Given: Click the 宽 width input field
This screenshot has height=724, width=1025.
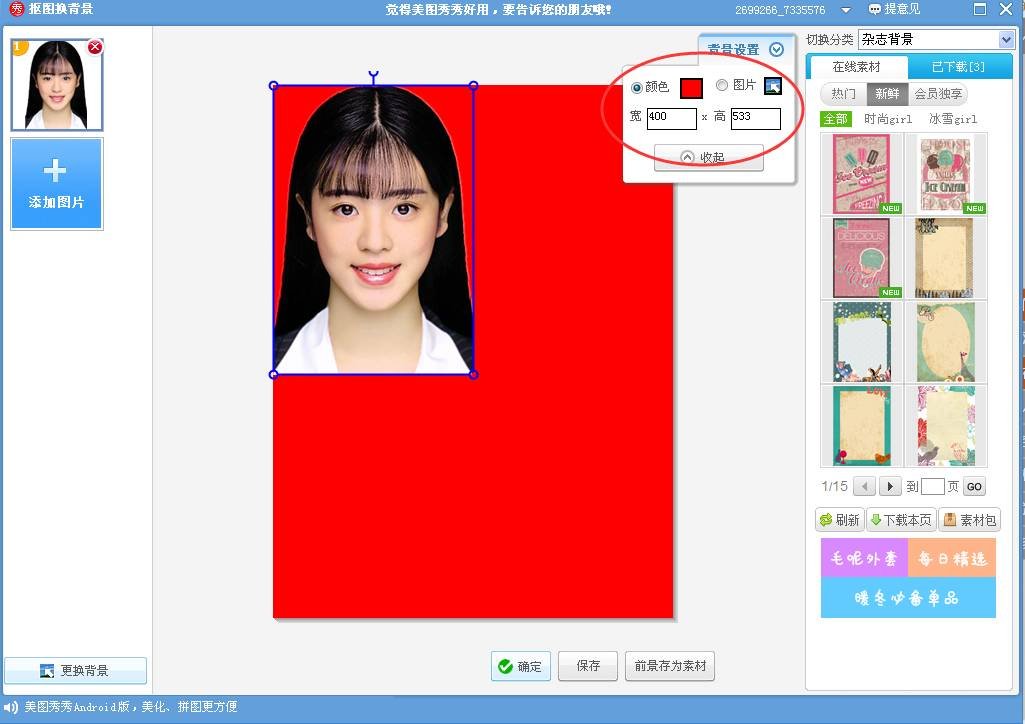Looking at the screenshot, I should coord(671,118).
